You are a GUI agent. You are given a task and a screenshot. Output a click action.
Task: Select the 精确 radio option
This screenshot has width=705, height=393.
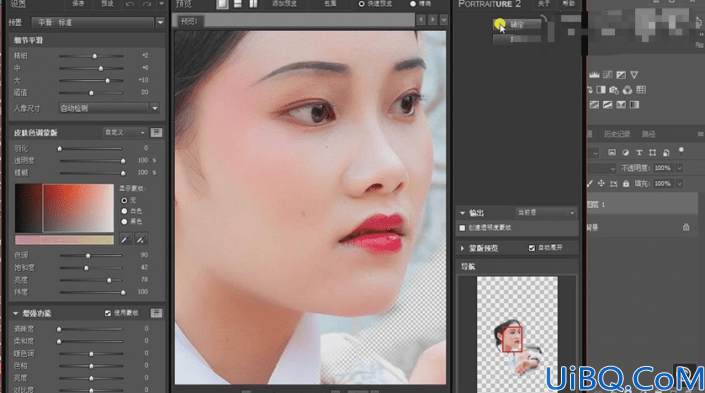[x=413, y=4]
